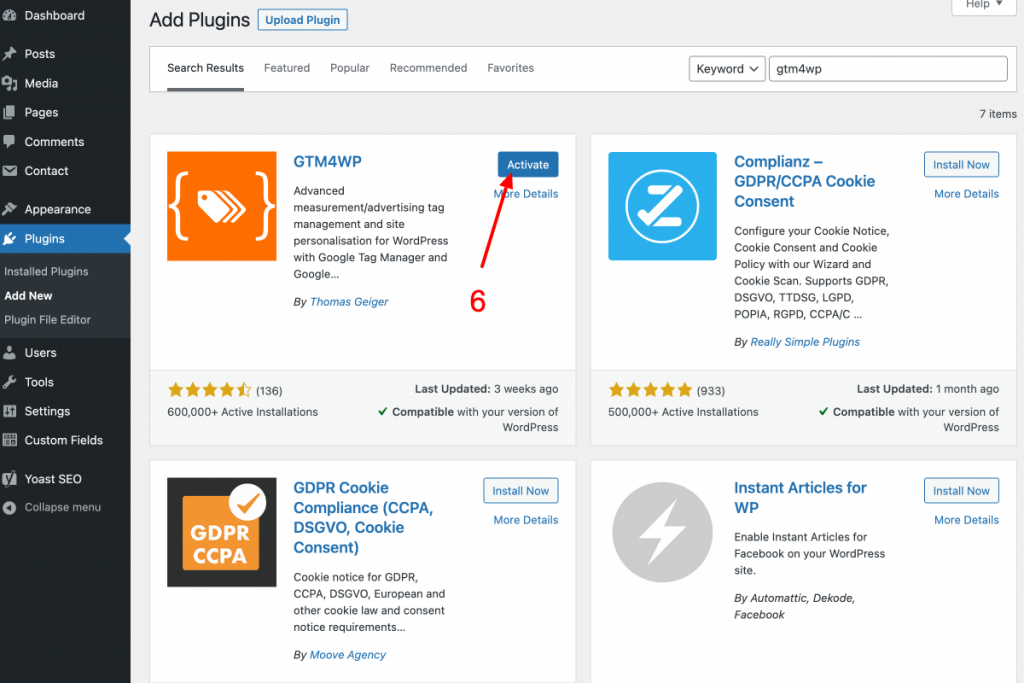The height and width of the screenshot is (683, 1024).
Task: Click the Complianz five-star rating
Action: coord(650,390)
